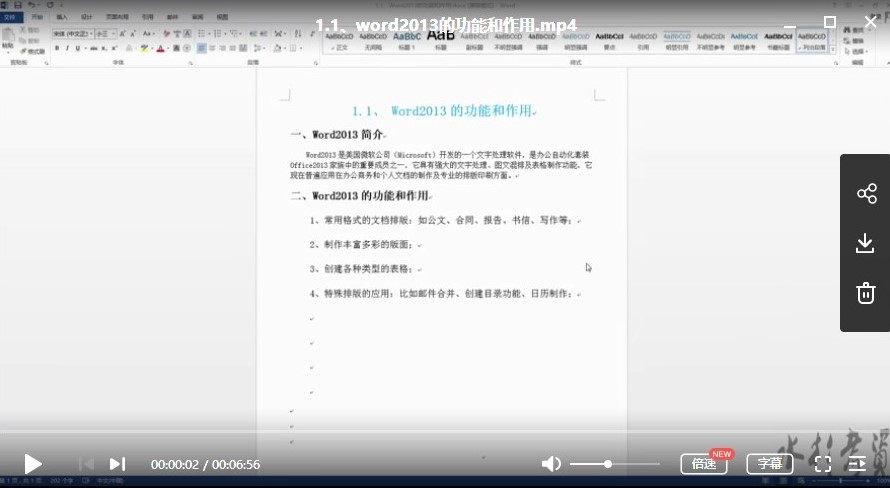Apply the yellow text highlight color

(x=144, y=48)
